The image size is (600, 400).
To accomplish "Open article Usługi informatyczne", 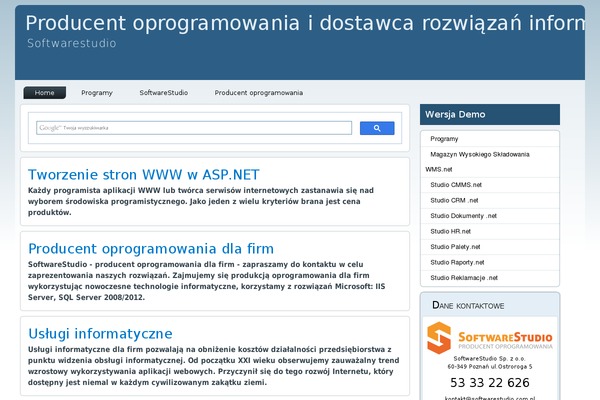I will [100, 334].
